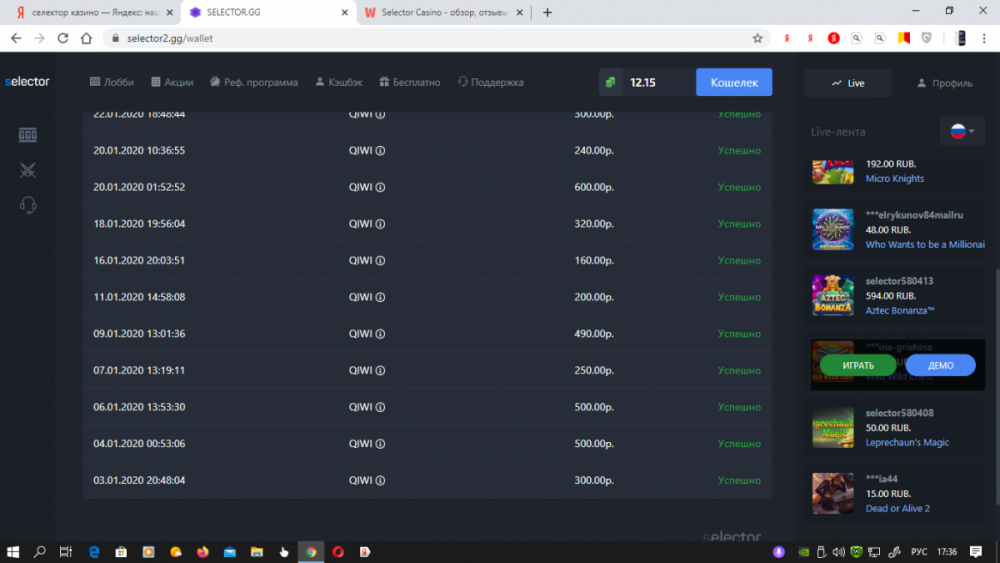1000x563 pixels.
Task: Open the Лобби menu item
Action: pos(111,82)
